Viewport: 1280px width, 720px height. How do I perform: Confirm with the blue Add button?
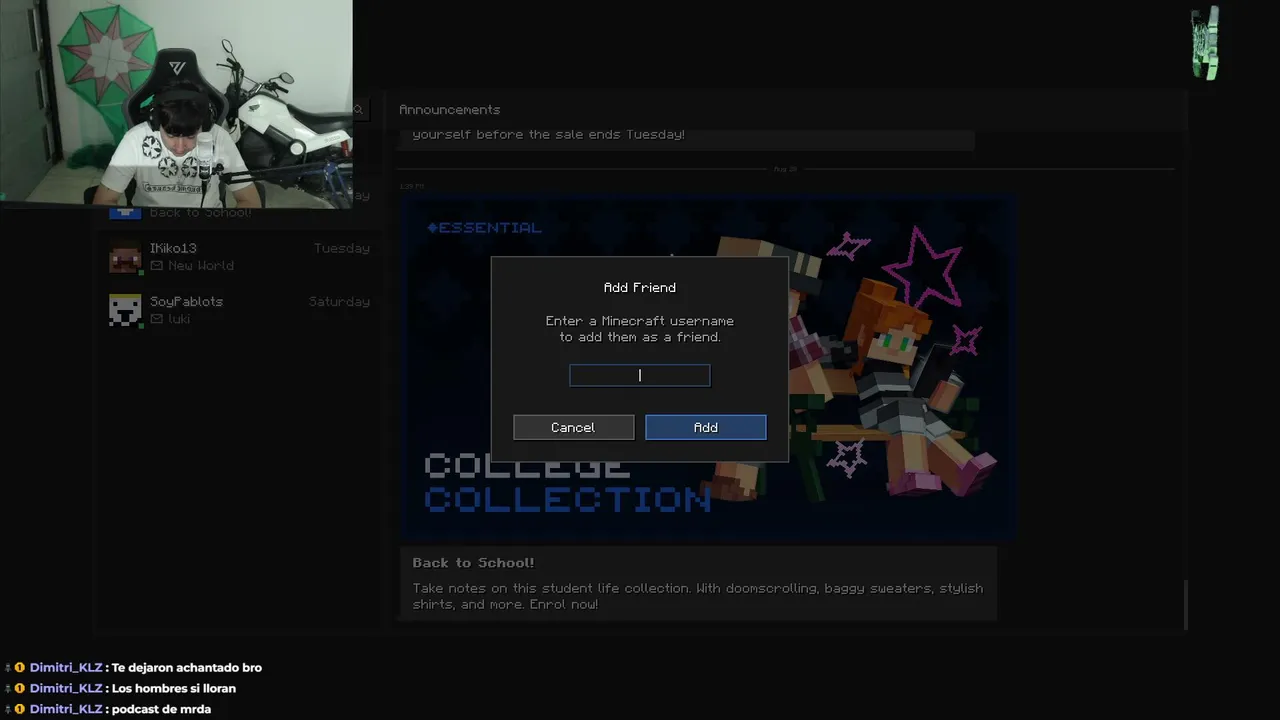click(706, 427)
